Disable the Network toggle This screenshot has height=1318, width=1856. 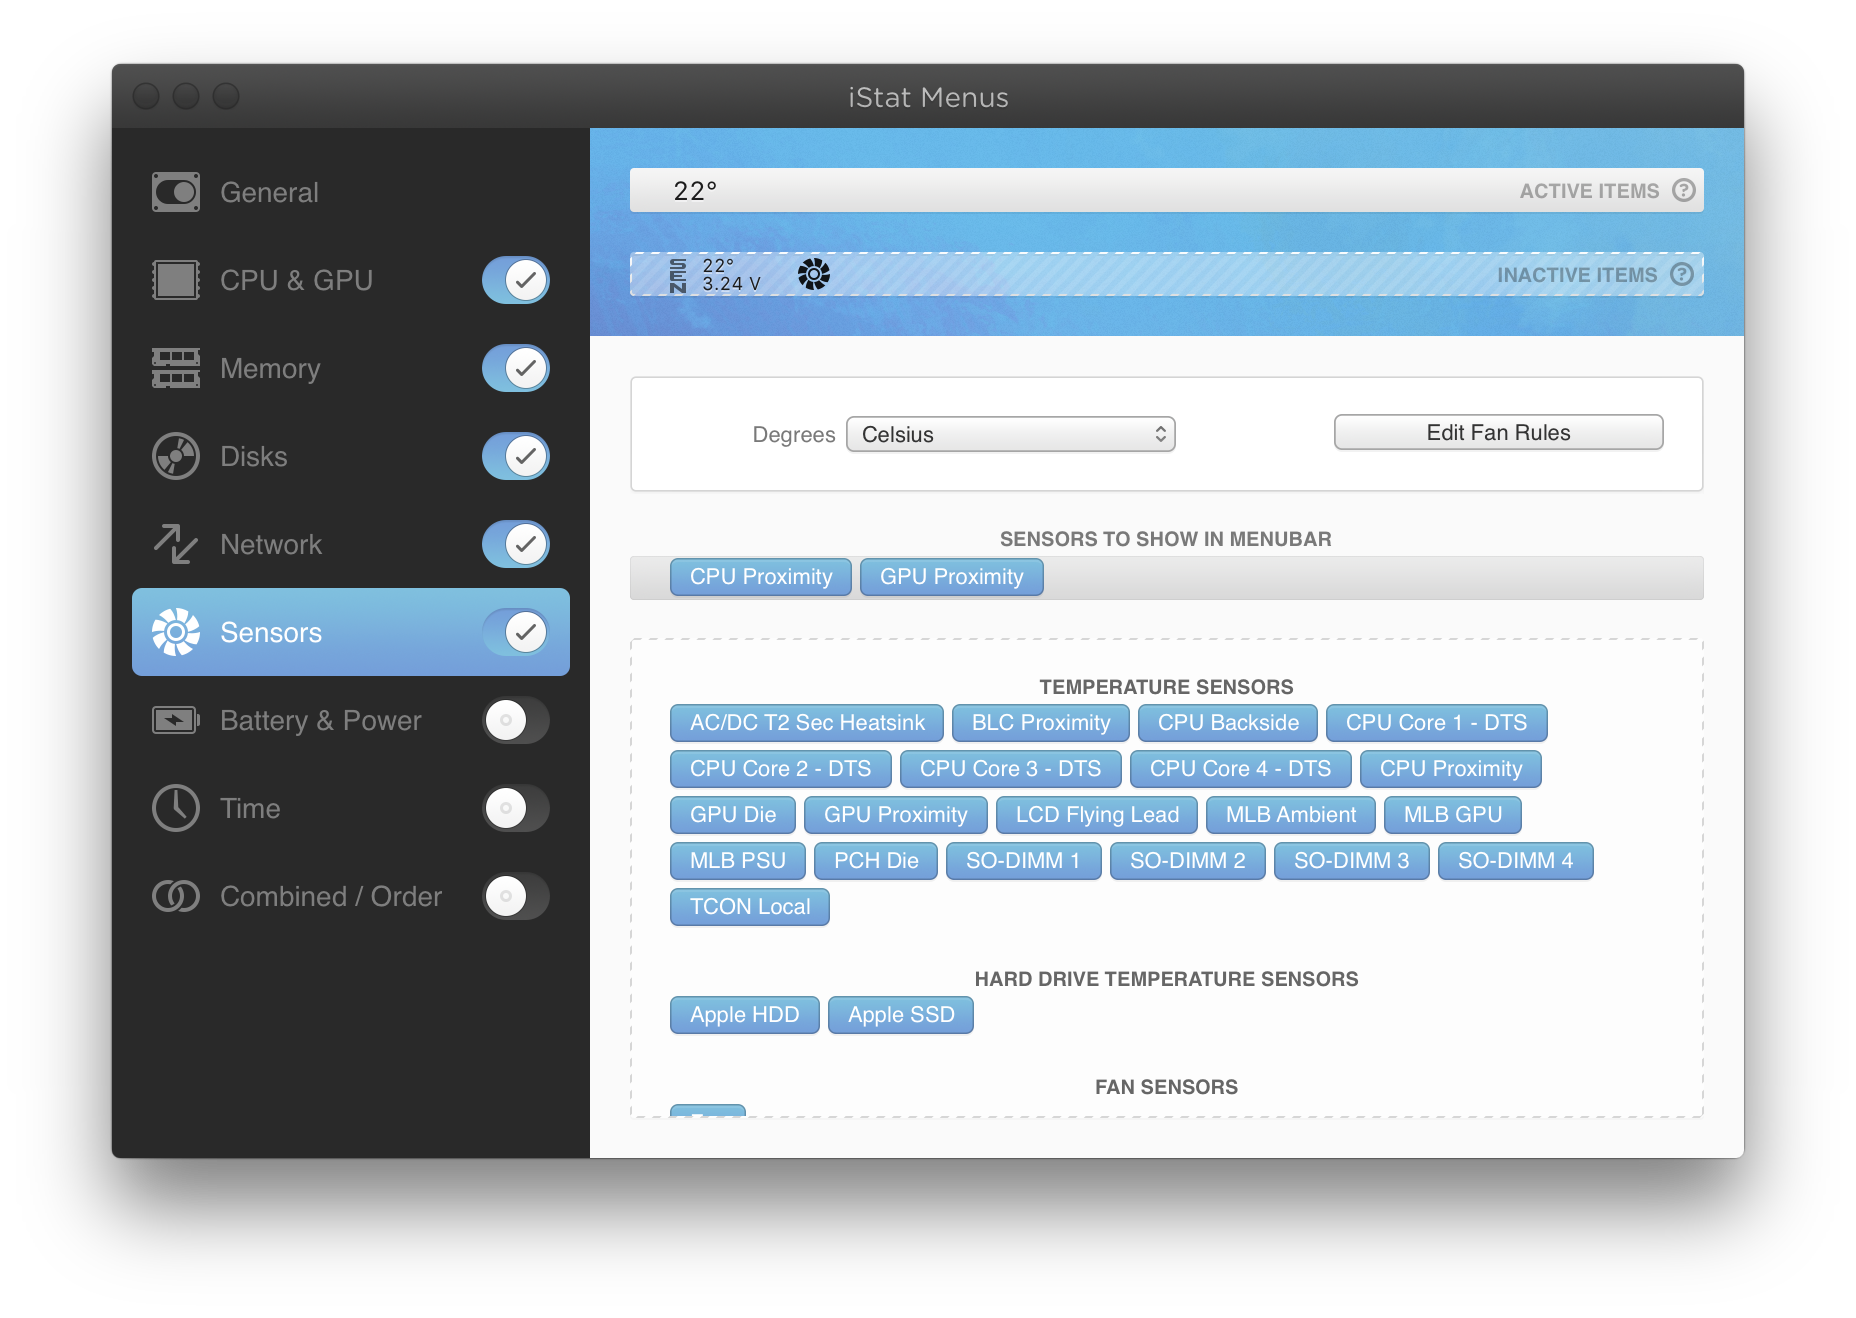click(516, 544)
